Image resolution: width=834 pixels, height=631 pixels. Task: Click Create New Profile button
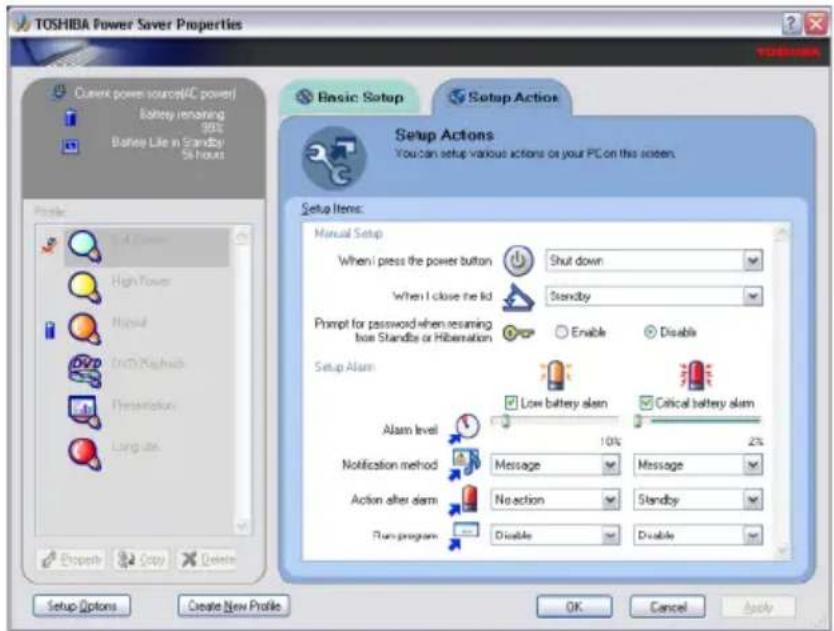coord(234,606)
